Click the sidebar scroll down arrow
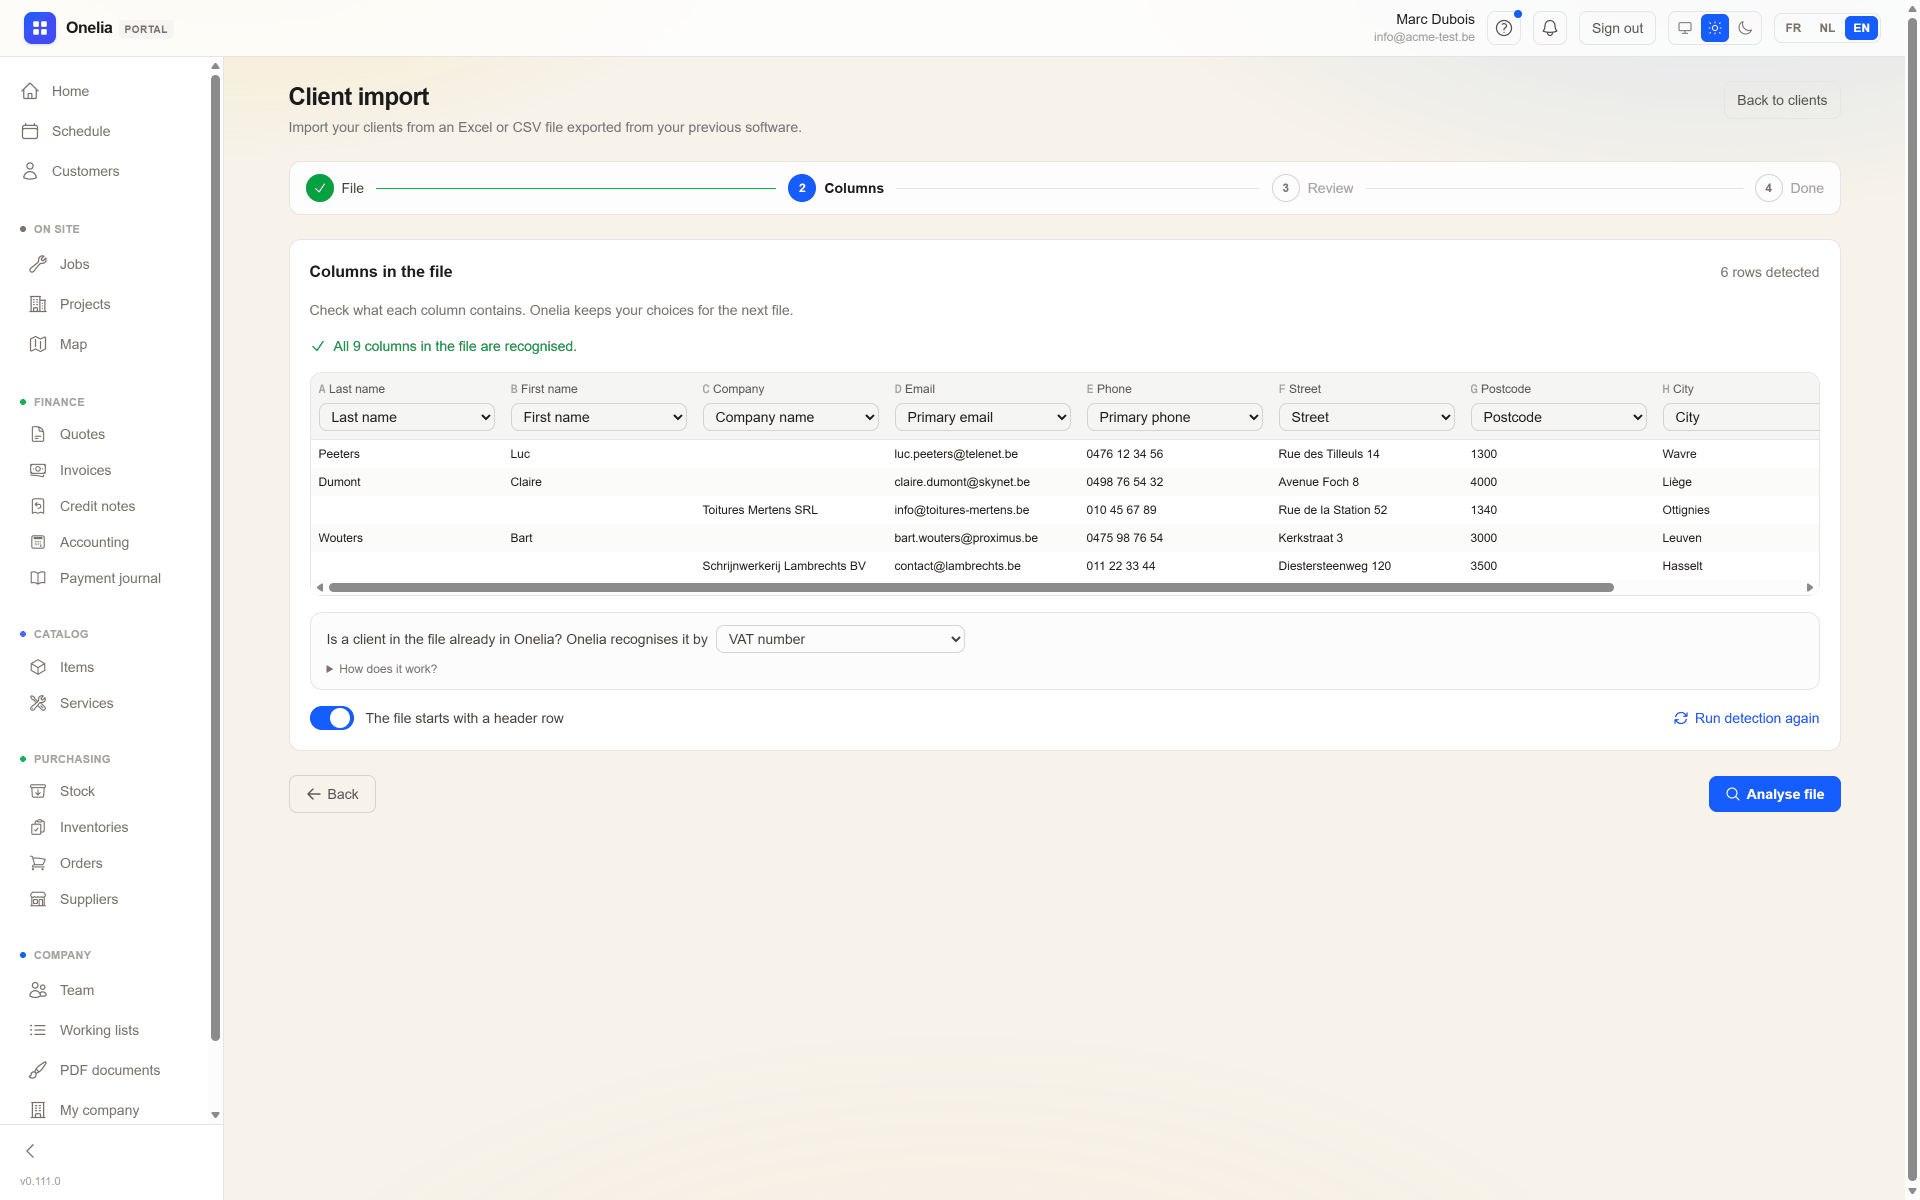 point(215,1115)
